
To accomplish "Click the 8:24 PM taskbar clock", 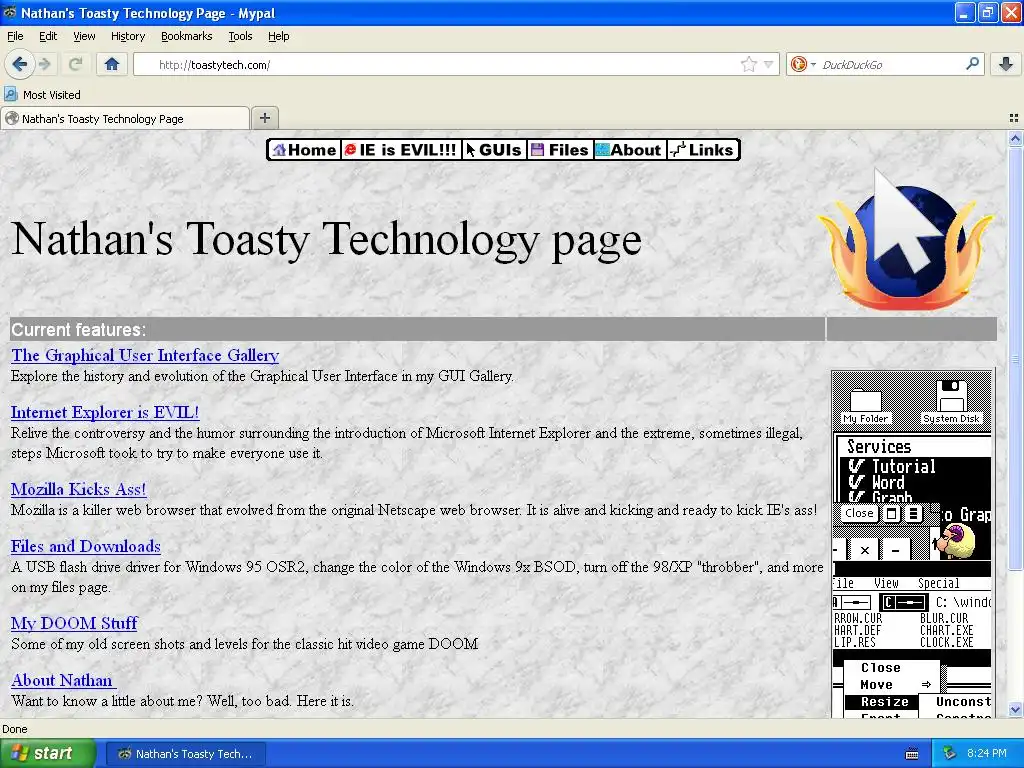I will point(987,753).
